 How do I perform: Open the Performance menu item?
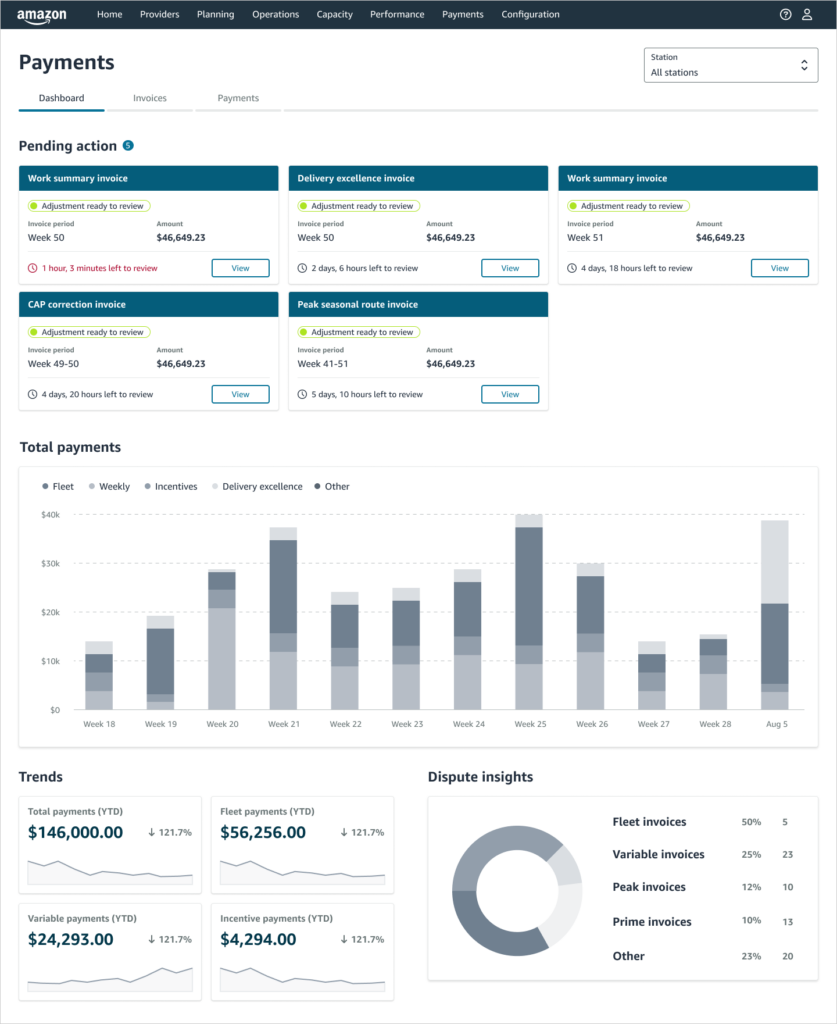click(397, 15)
